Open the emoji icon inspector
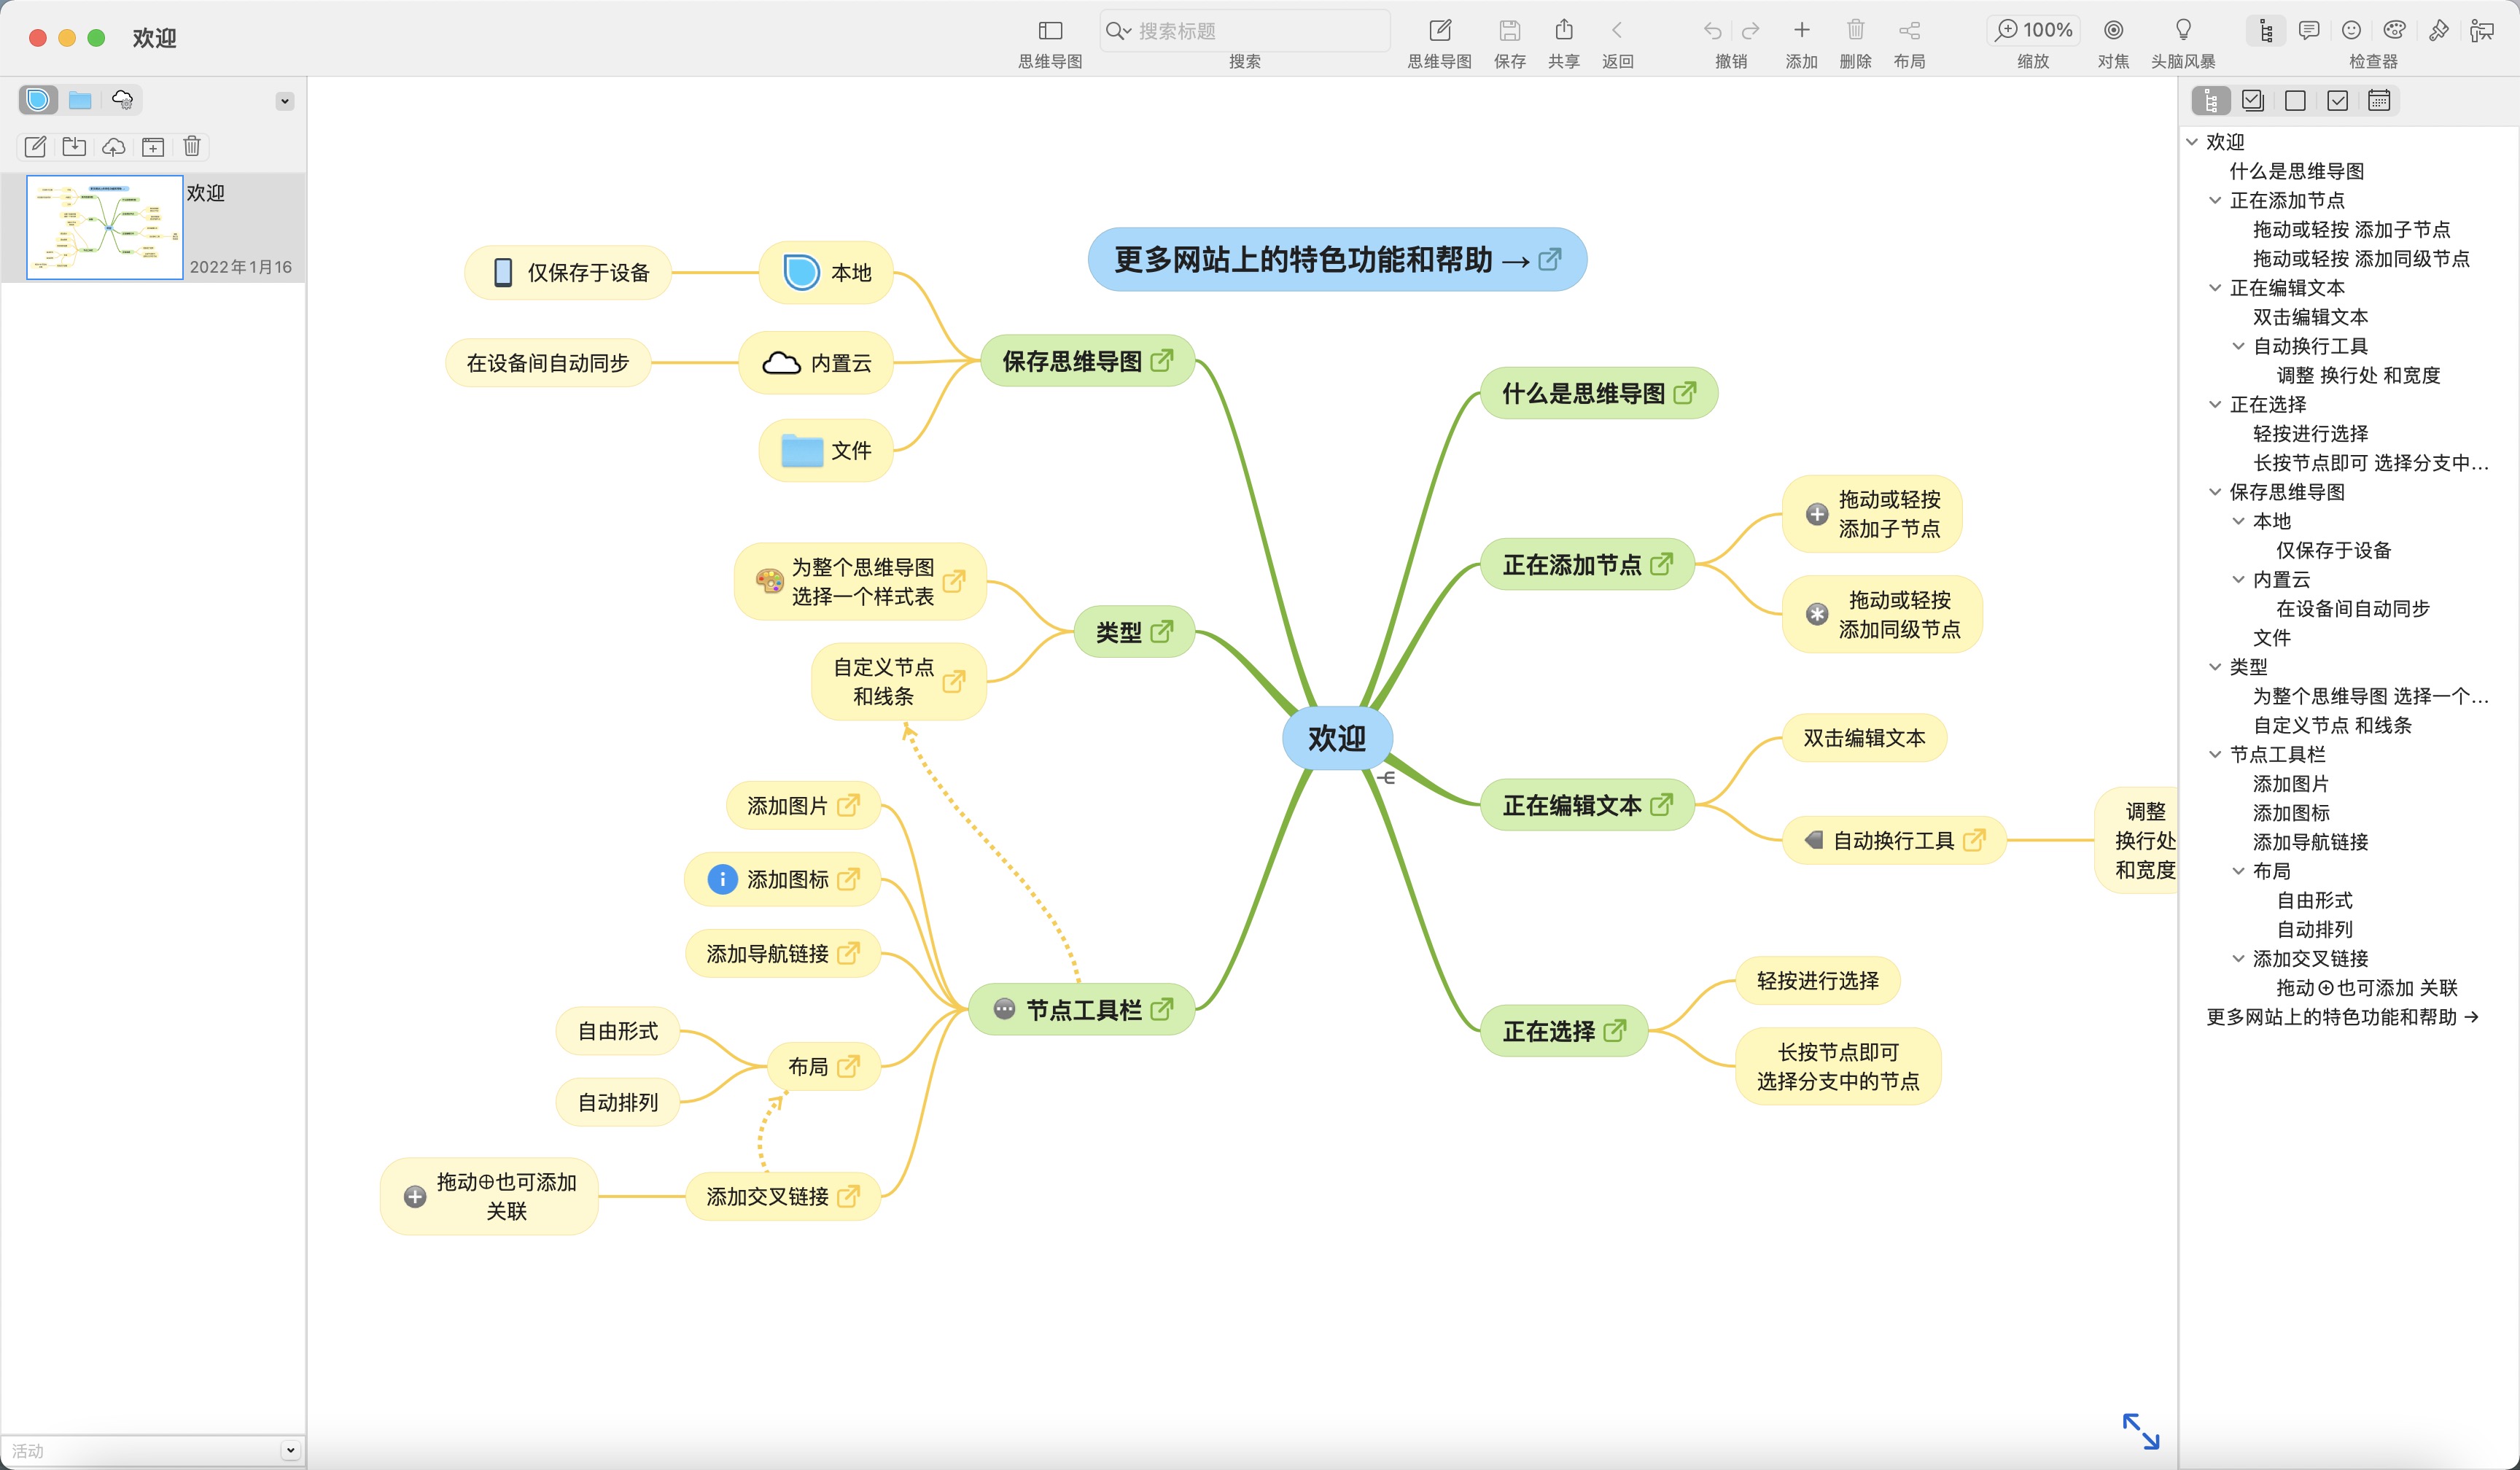This screenshot has height=1470, width=2520. pos(2352,31)
